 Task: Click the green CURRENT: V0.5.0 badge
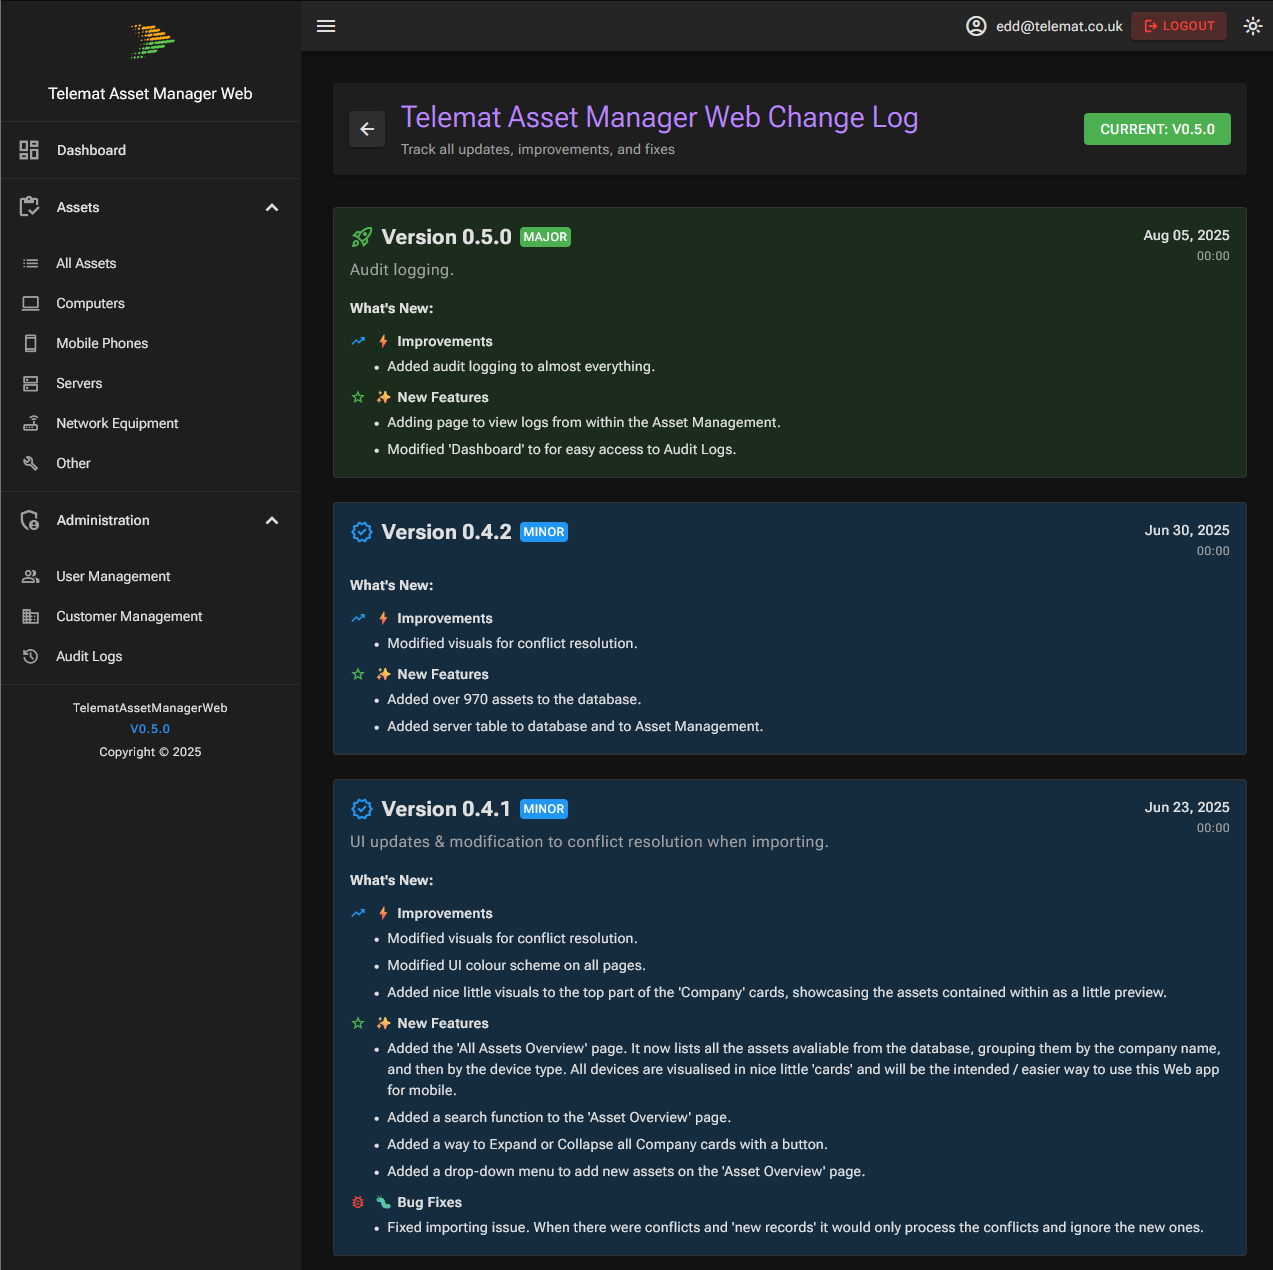[1157, 129]
